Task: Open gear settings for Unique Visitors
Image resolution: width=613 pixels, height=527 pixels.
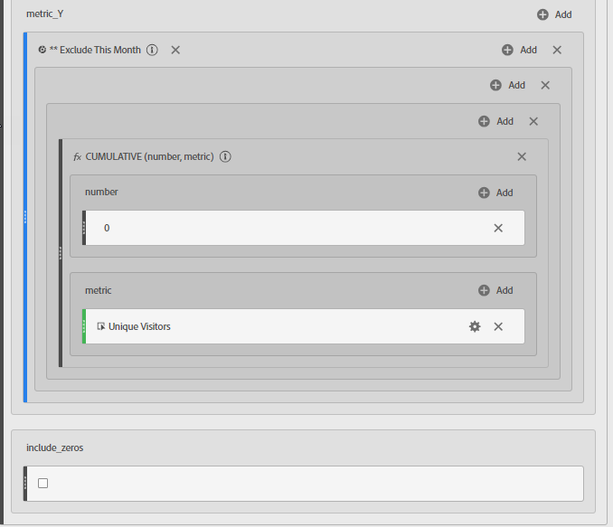Action: [475, 326]
